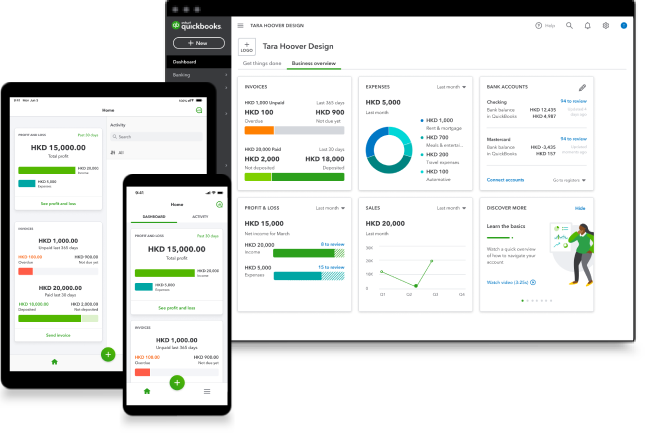The width and height of the screenshot is (645, 434).
Task: Click the expenses donut chart
Action: (389, 150)
